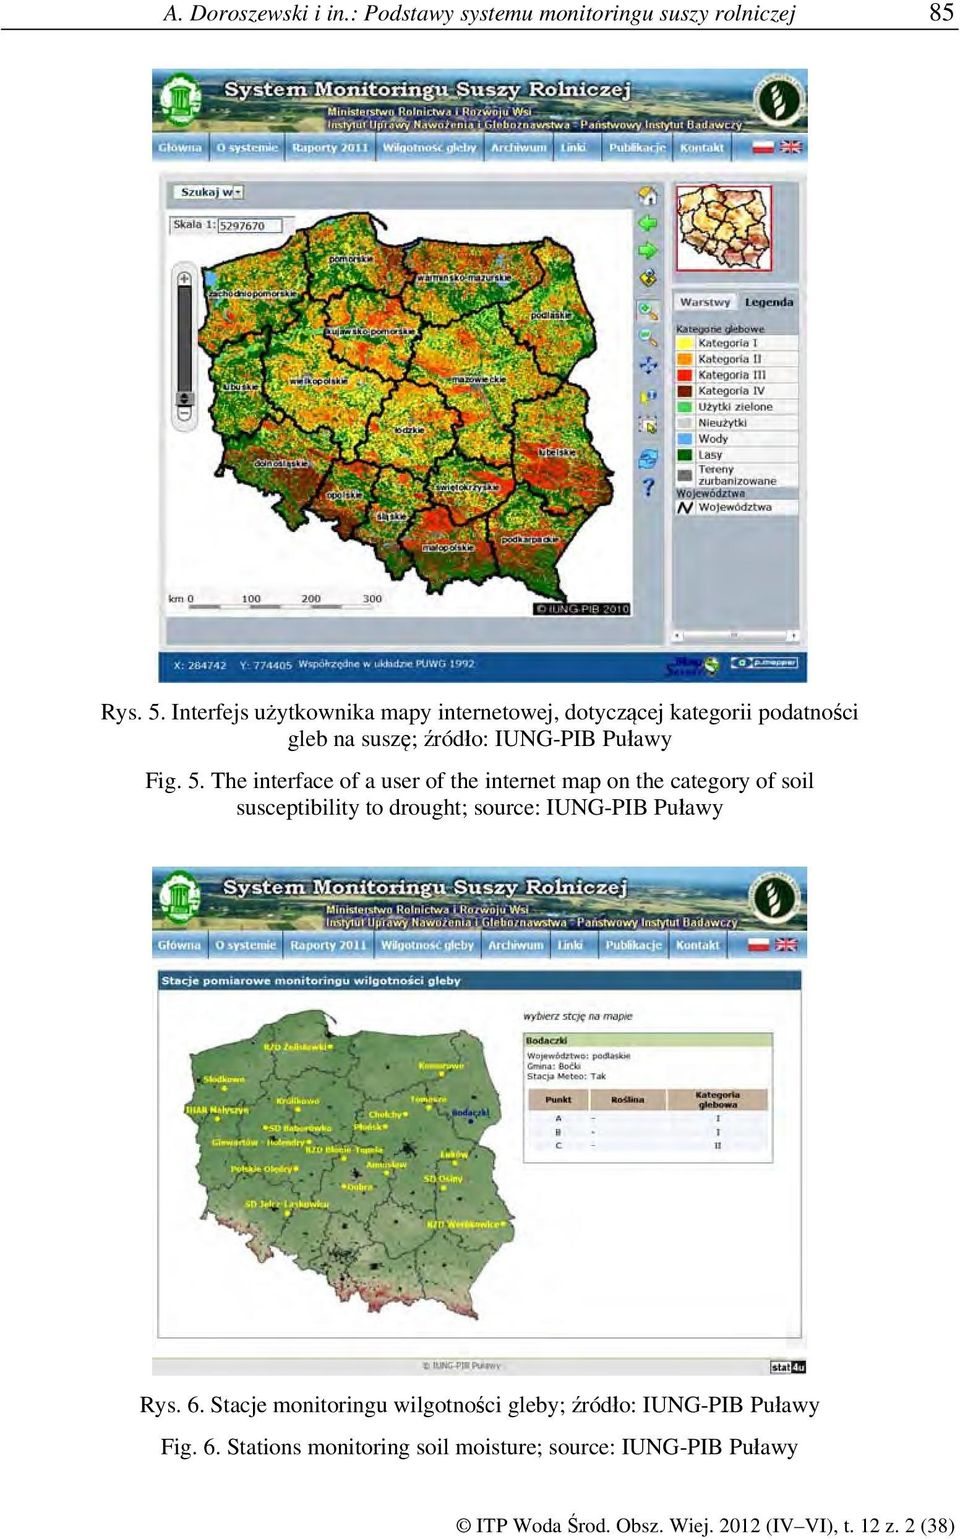The height and width of the screenshot is (1539, 960).
Task: Click the Tereny zurbanizowane legend entry
Action: point(736,475)
